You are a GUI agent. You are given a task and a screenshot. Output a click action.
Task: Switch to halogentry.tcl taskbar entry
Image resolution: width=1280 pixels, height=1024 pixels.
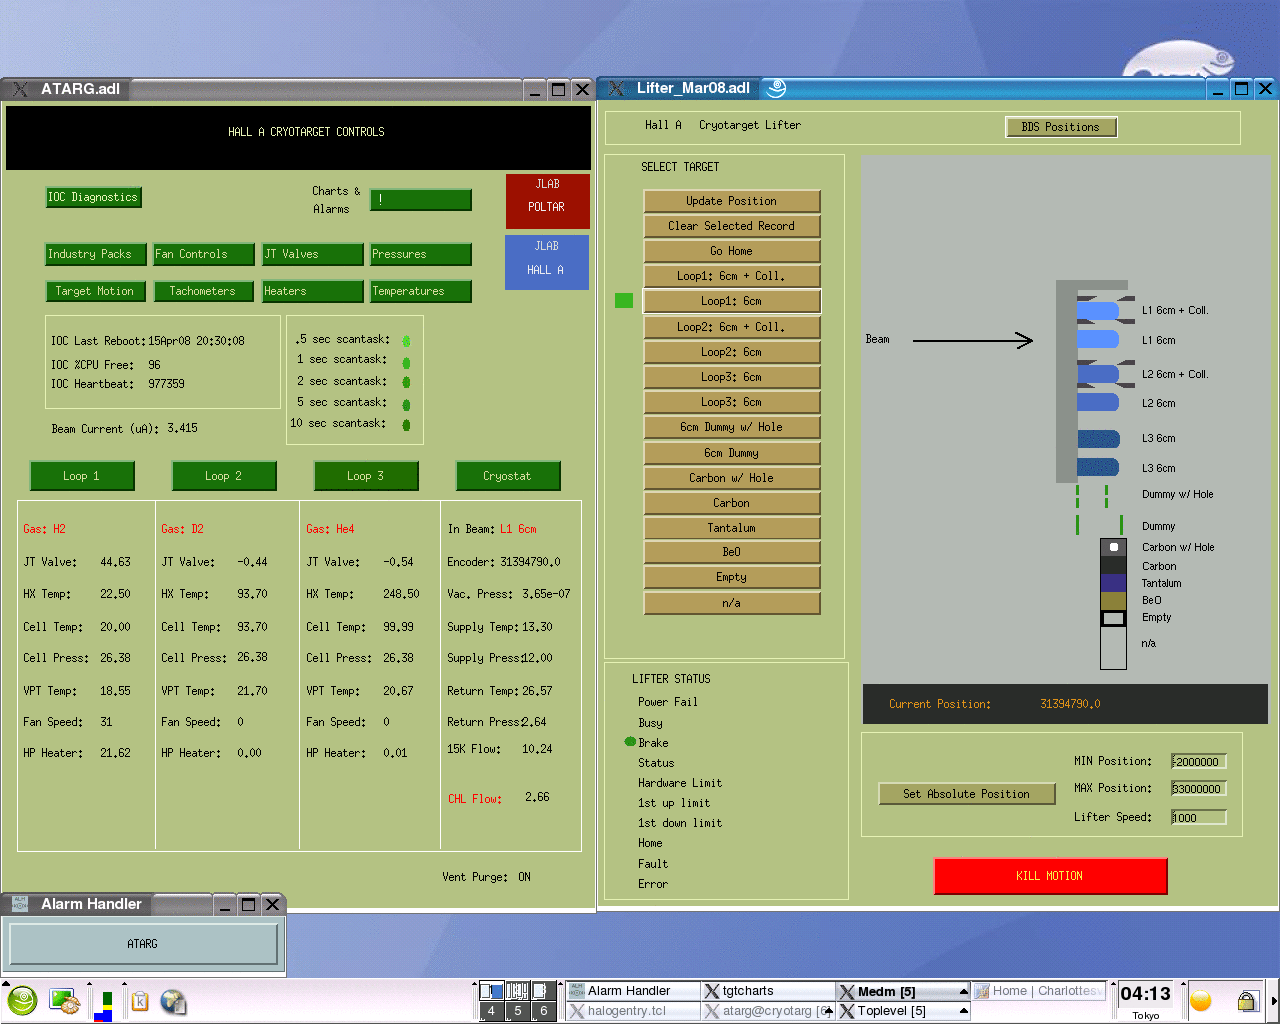pos(633,1011)
